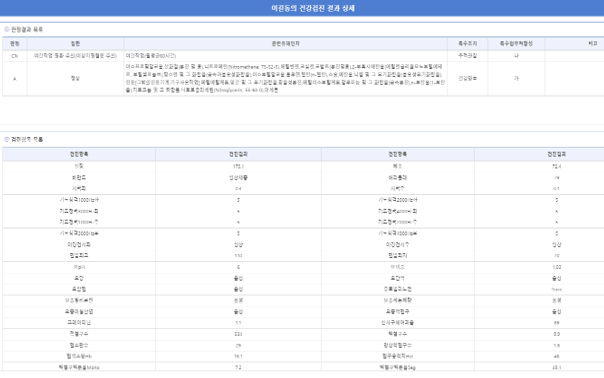
Task: Select the 적혈구수 exam item cell
Action: point(79,334)
